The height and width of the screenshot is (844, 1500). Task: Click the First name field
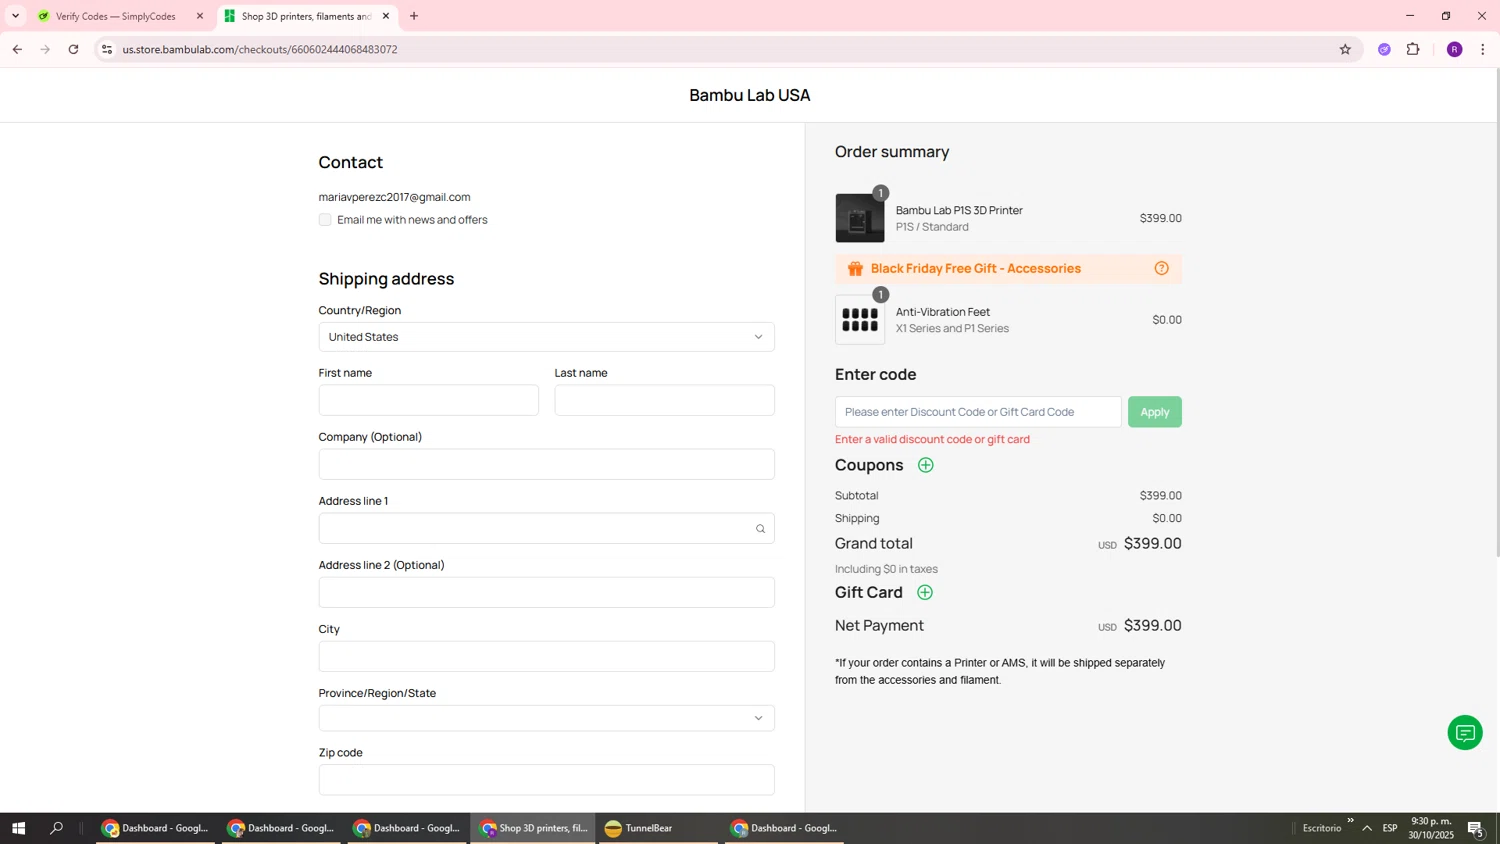point(428,400)
